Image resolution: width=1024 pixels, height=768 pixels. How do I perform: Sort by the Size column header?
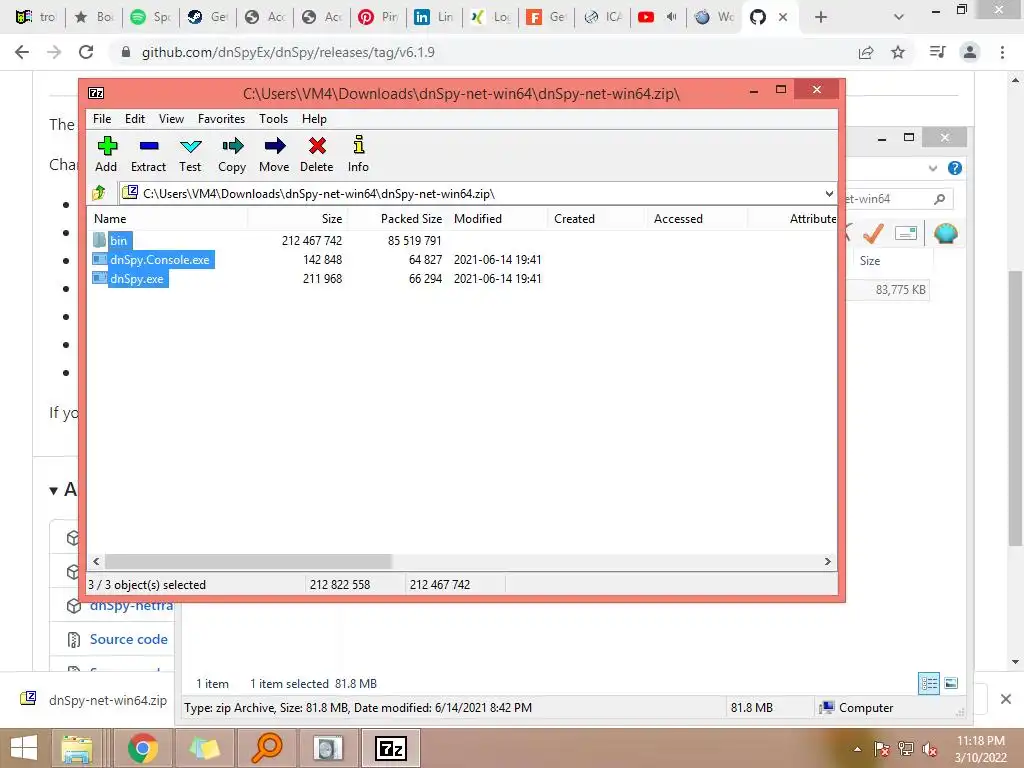[x=296, y=219]
